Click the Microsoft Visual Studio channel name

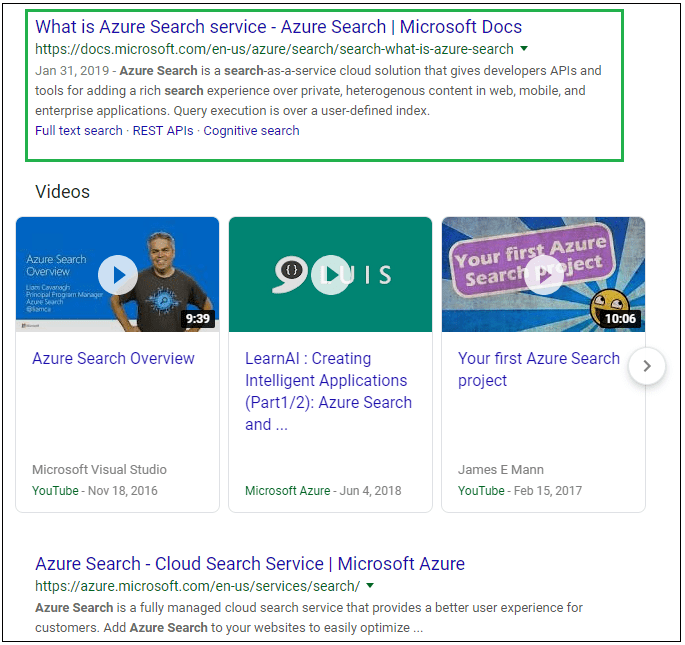coord(99,469)
